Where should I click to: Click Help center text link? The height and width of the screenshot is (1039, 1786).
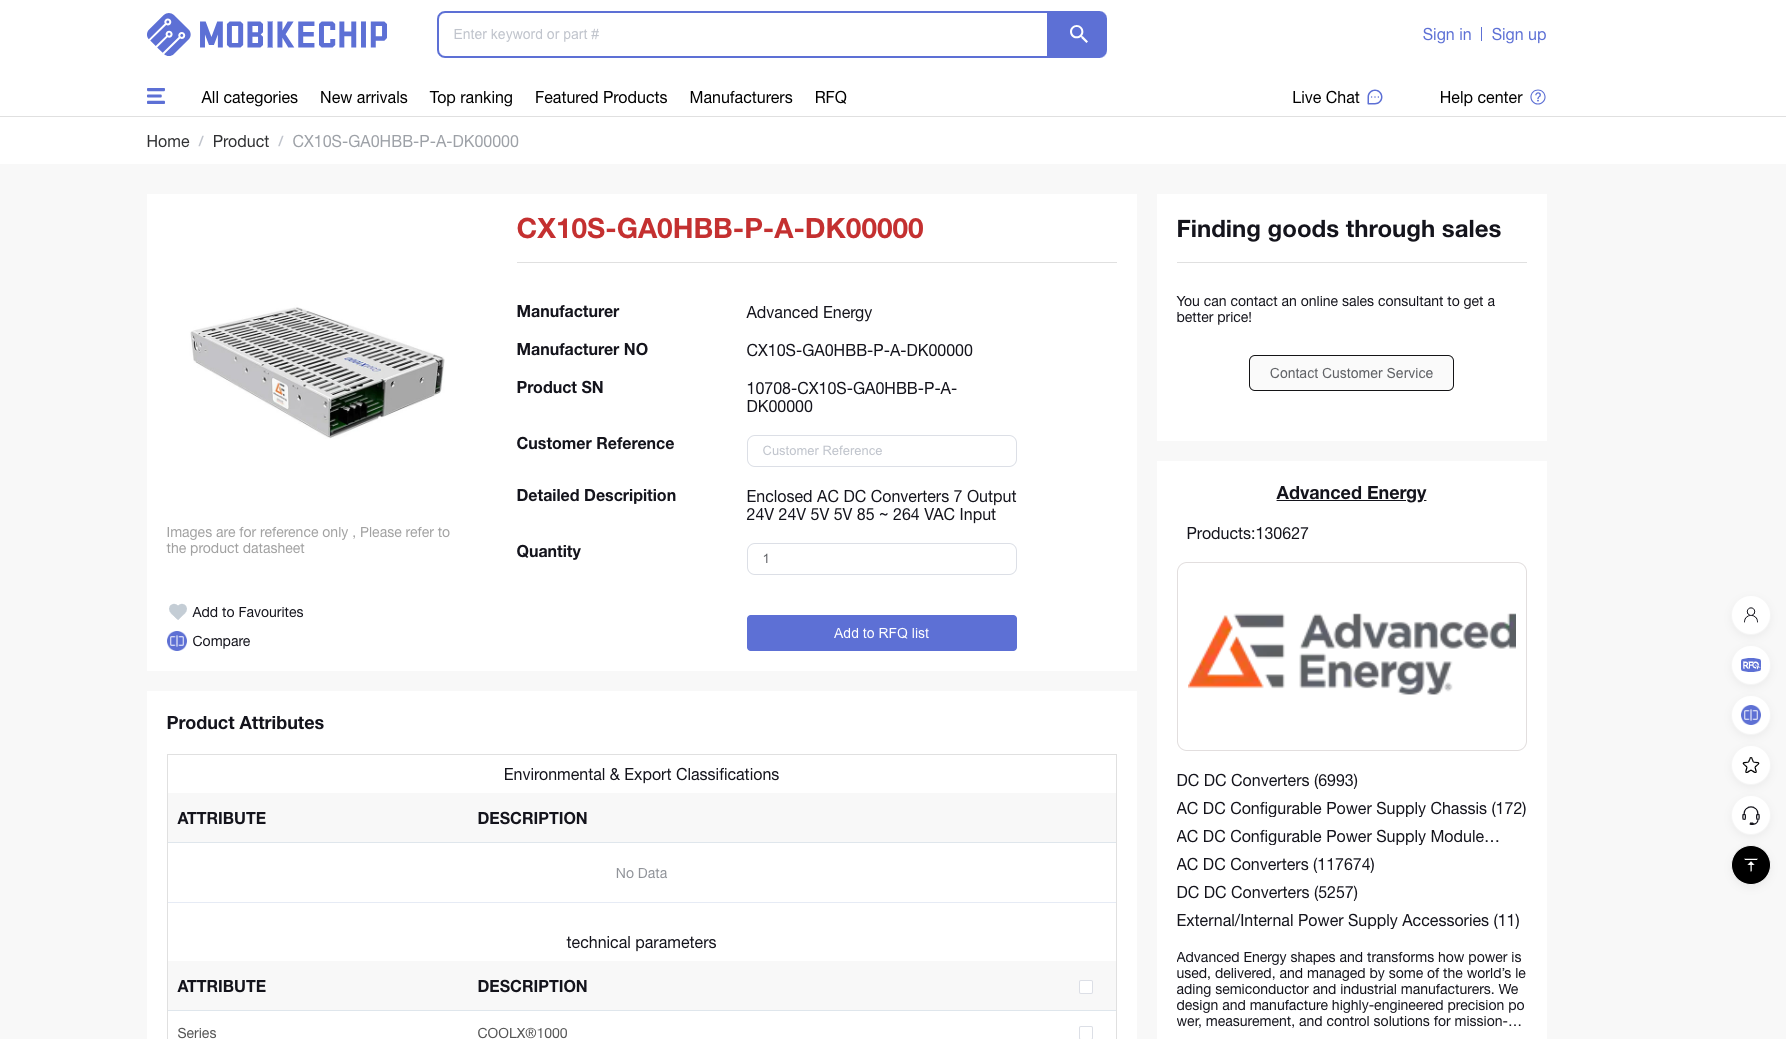(x=1481, y=97)
